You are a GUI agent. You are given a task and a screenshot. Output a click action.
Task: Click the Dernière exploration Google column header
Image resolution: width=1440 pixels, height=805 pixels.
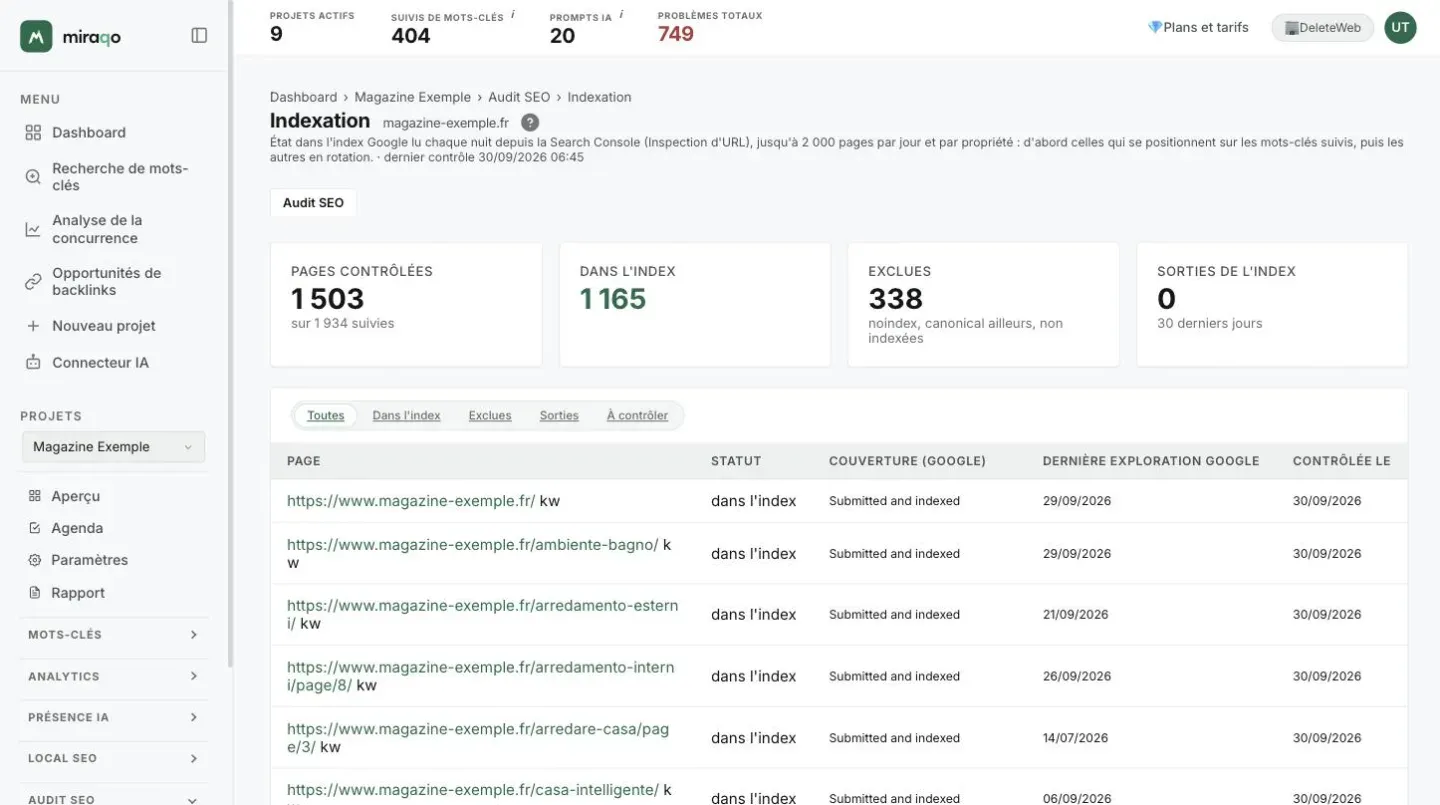click(1151, 461)
